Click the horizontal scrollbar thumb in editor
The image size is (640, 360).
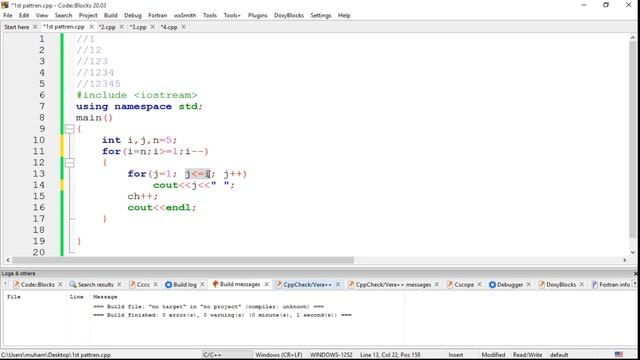pos(183,260)
